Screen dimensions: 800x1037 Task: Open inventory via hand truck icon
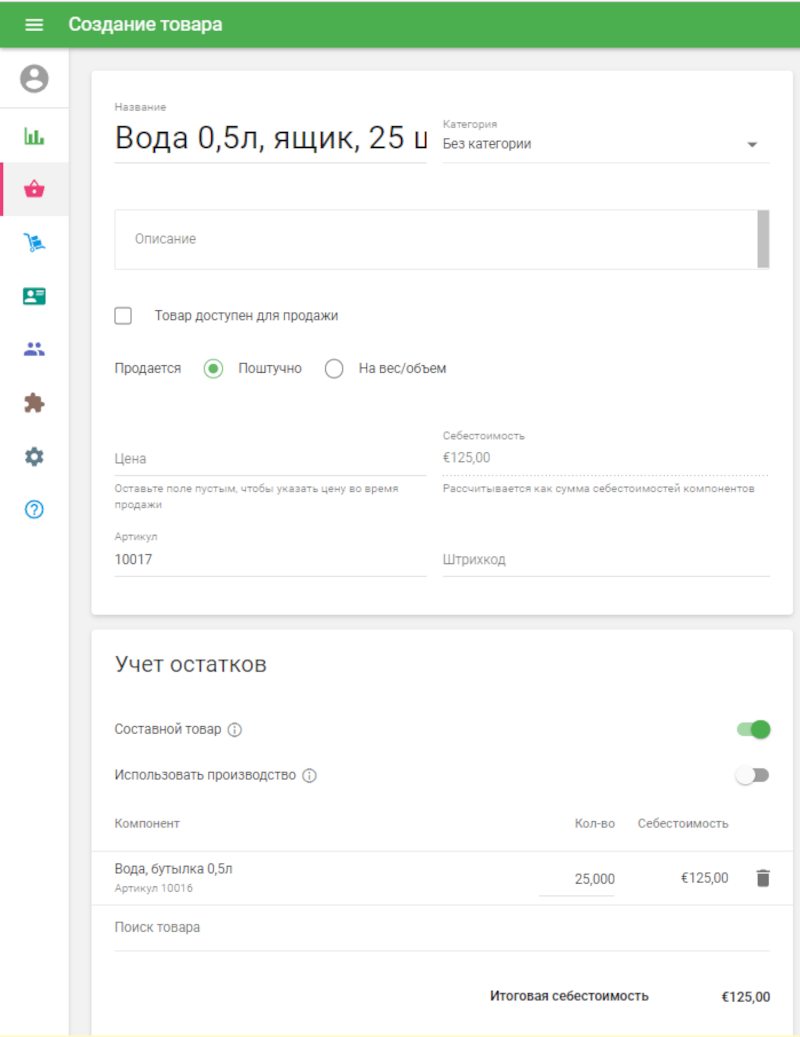tap(33, 241)
